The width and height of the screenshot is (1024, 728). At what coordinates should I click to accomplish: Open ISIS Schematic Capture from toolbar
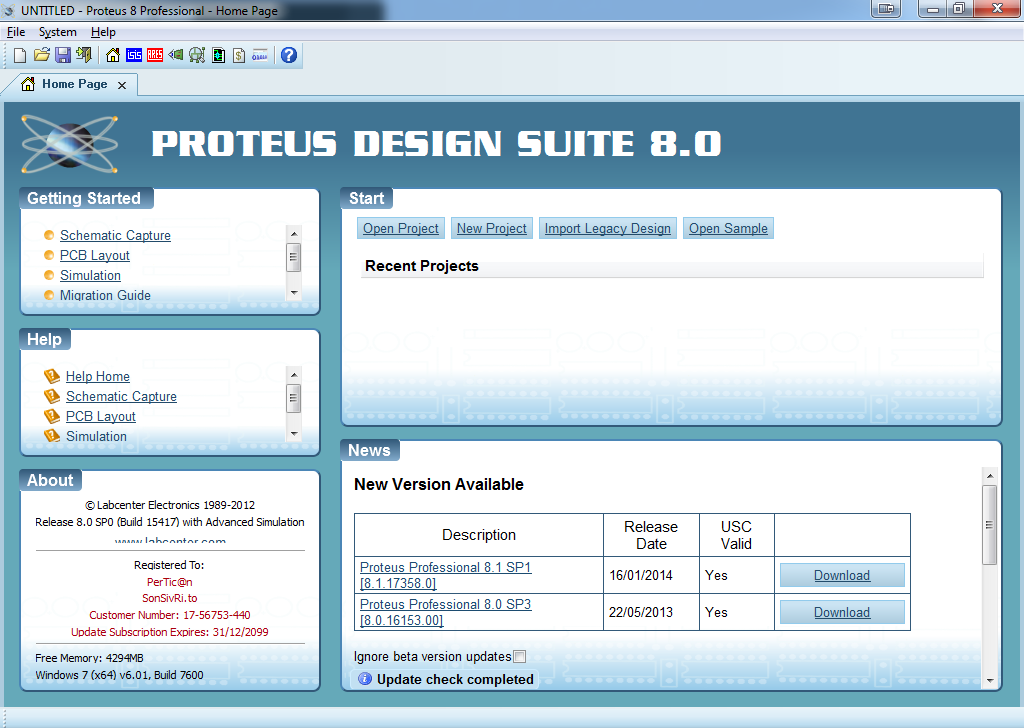134,55
